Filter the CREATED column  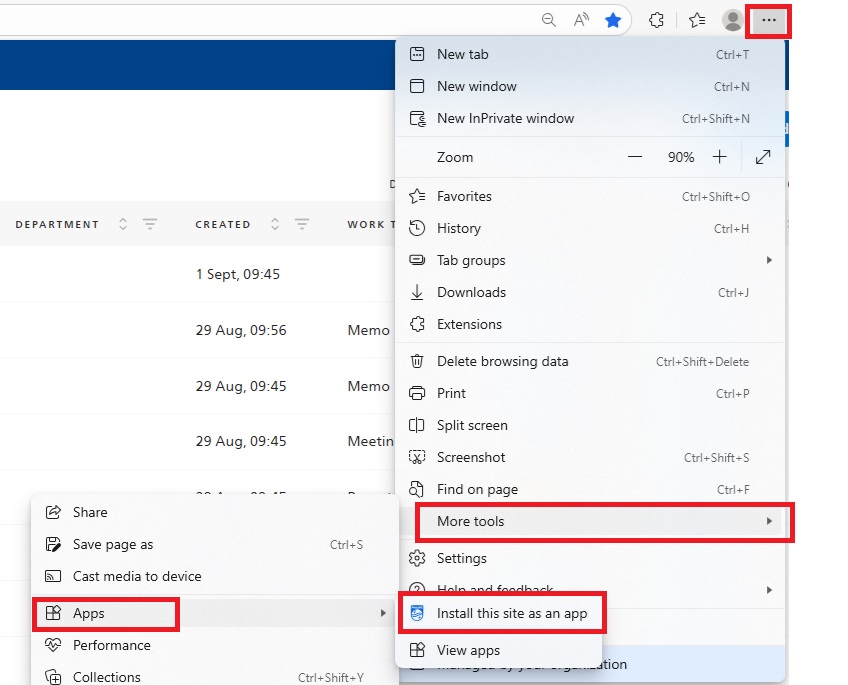(x=302, y=224)
